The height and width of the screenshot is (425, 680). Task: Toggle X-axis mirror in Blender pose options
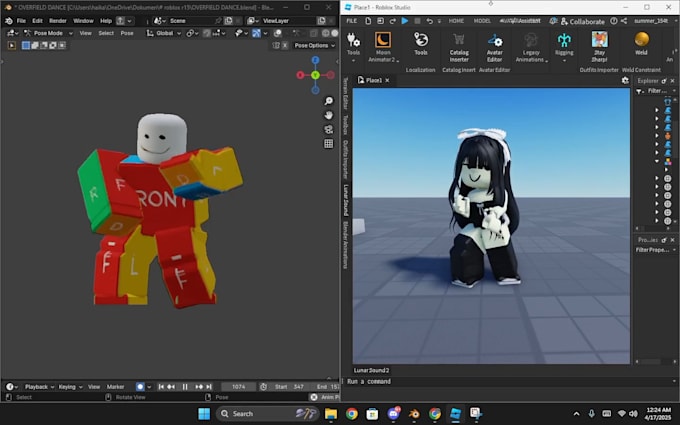point(285,45)
